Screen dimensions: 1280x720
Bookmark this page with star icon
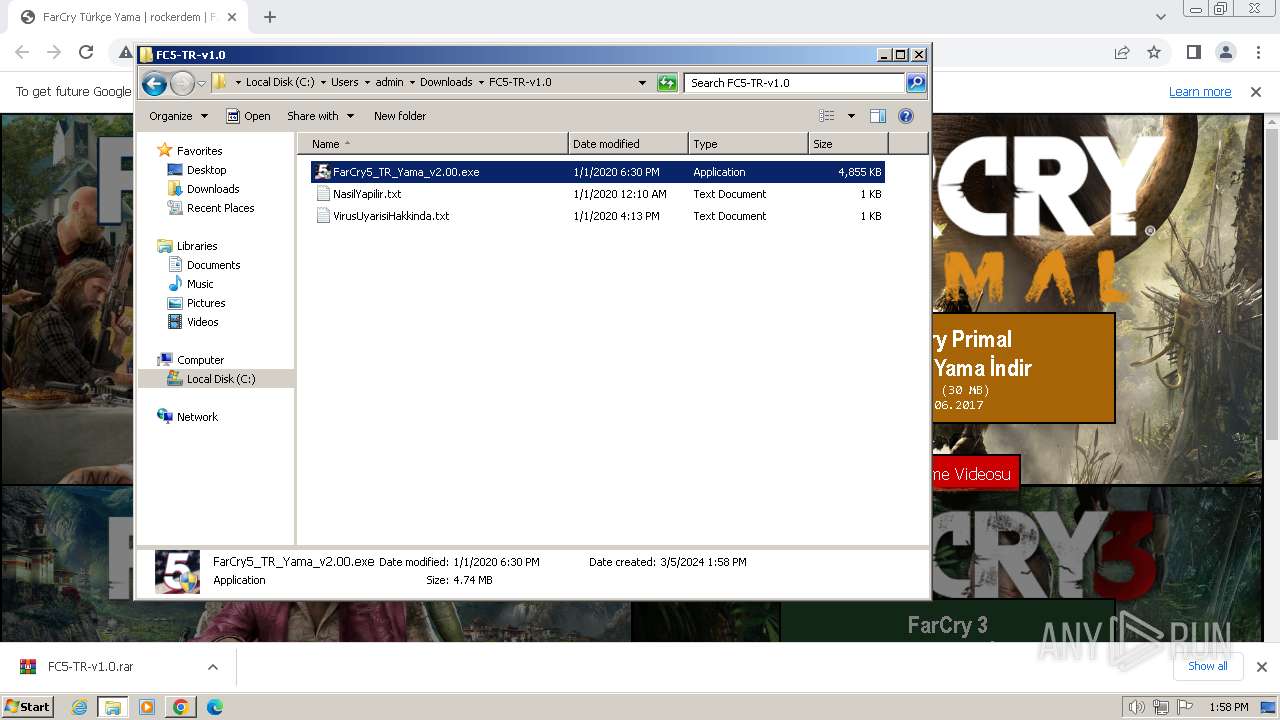(x=1154, y=52)
